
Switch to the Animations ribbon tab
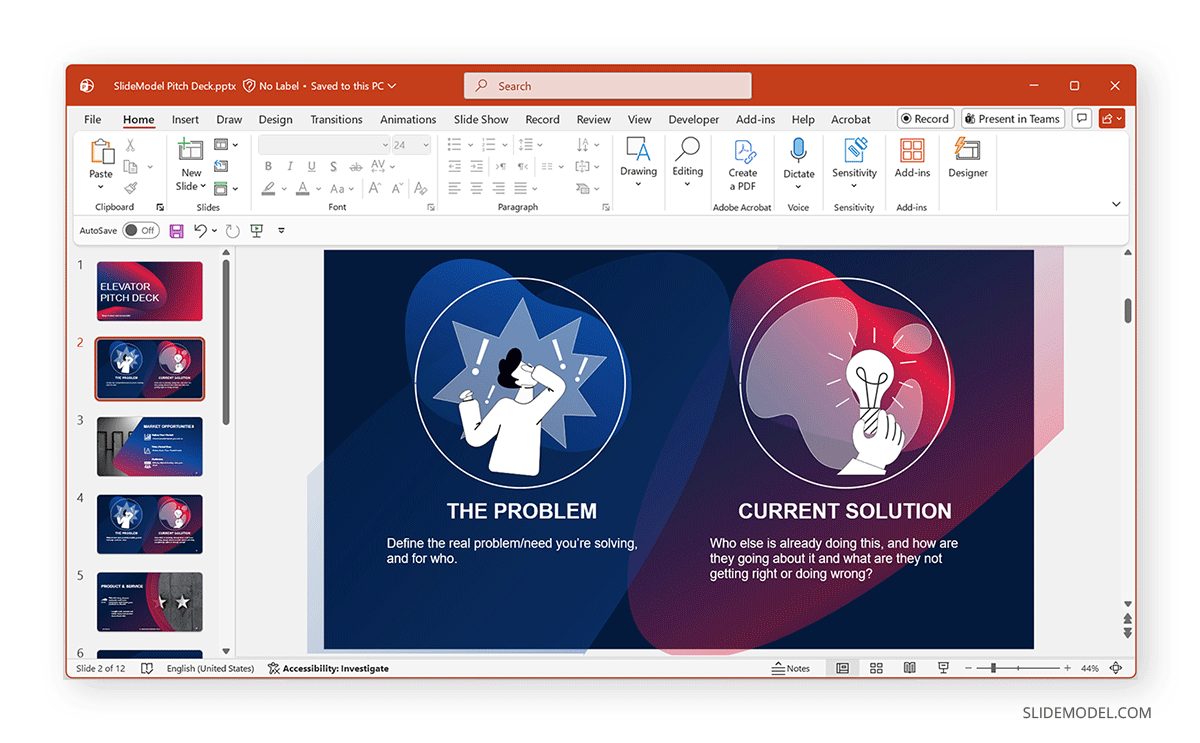click(408, 119)
